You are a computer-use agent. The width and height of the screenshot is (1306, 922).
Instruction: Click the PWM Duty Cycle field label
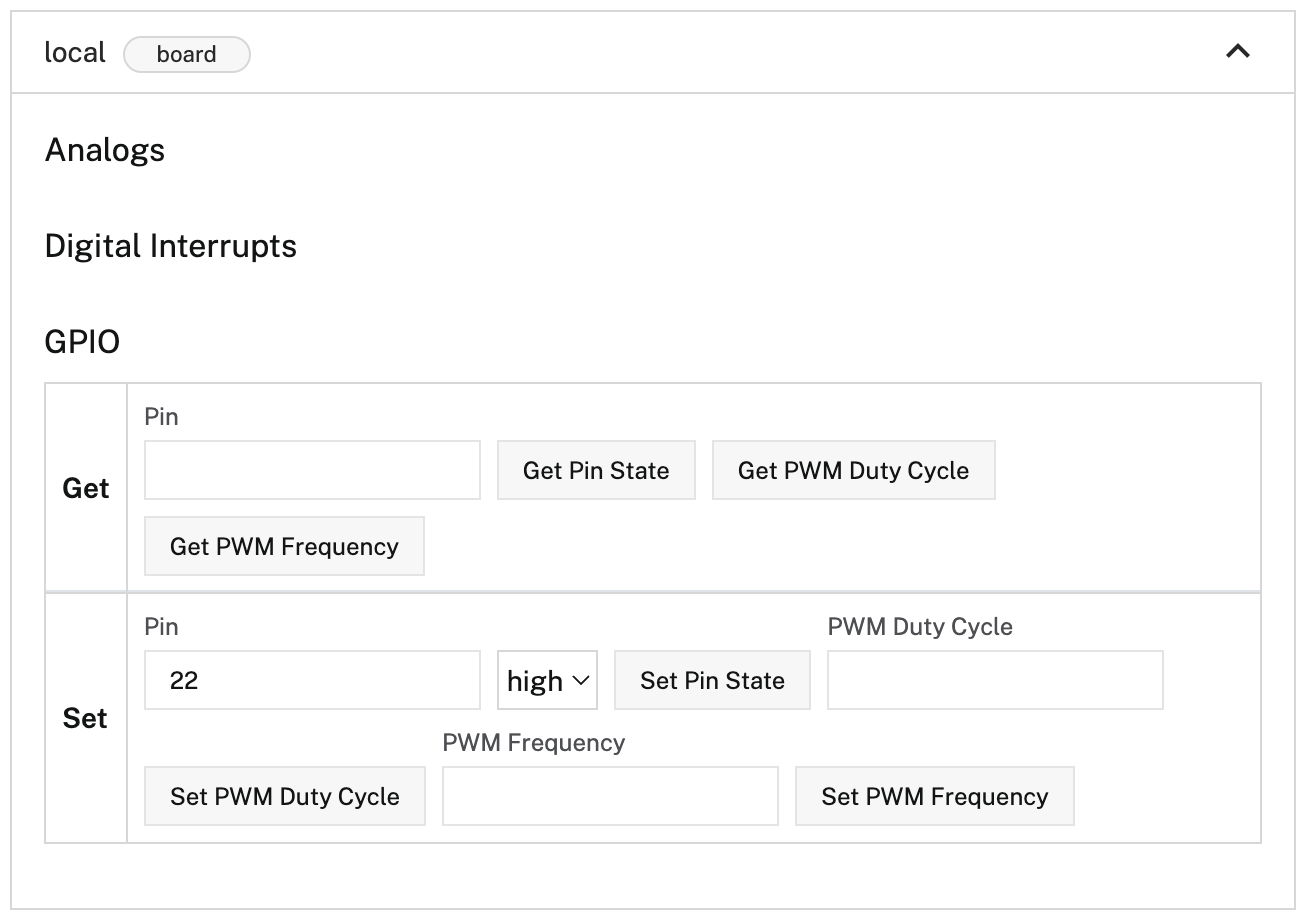[x=920, y=627]
